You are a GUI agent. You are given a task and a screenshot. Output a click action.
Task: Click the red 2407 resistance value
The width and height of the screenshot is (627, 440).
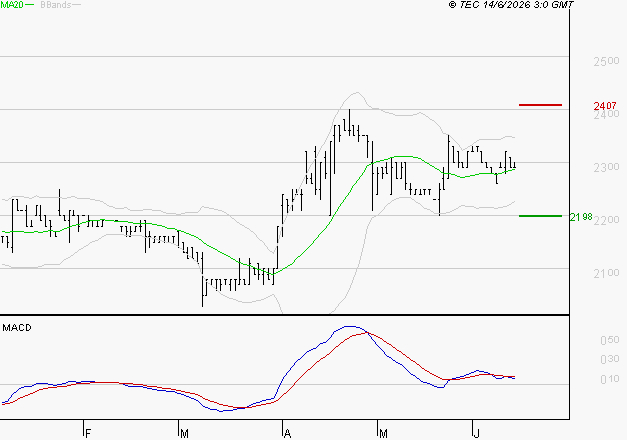coord(605,106)
